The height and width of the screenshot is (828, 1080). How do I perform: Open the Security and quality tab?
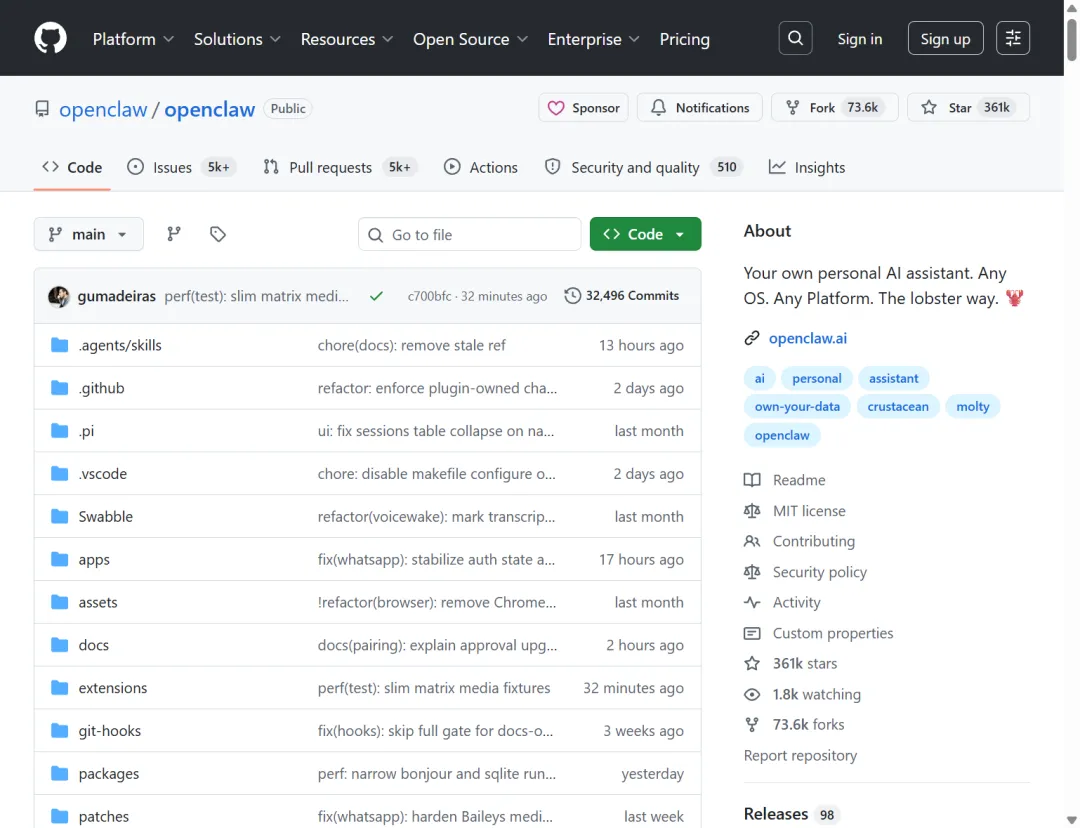click(x=643, y=167)
